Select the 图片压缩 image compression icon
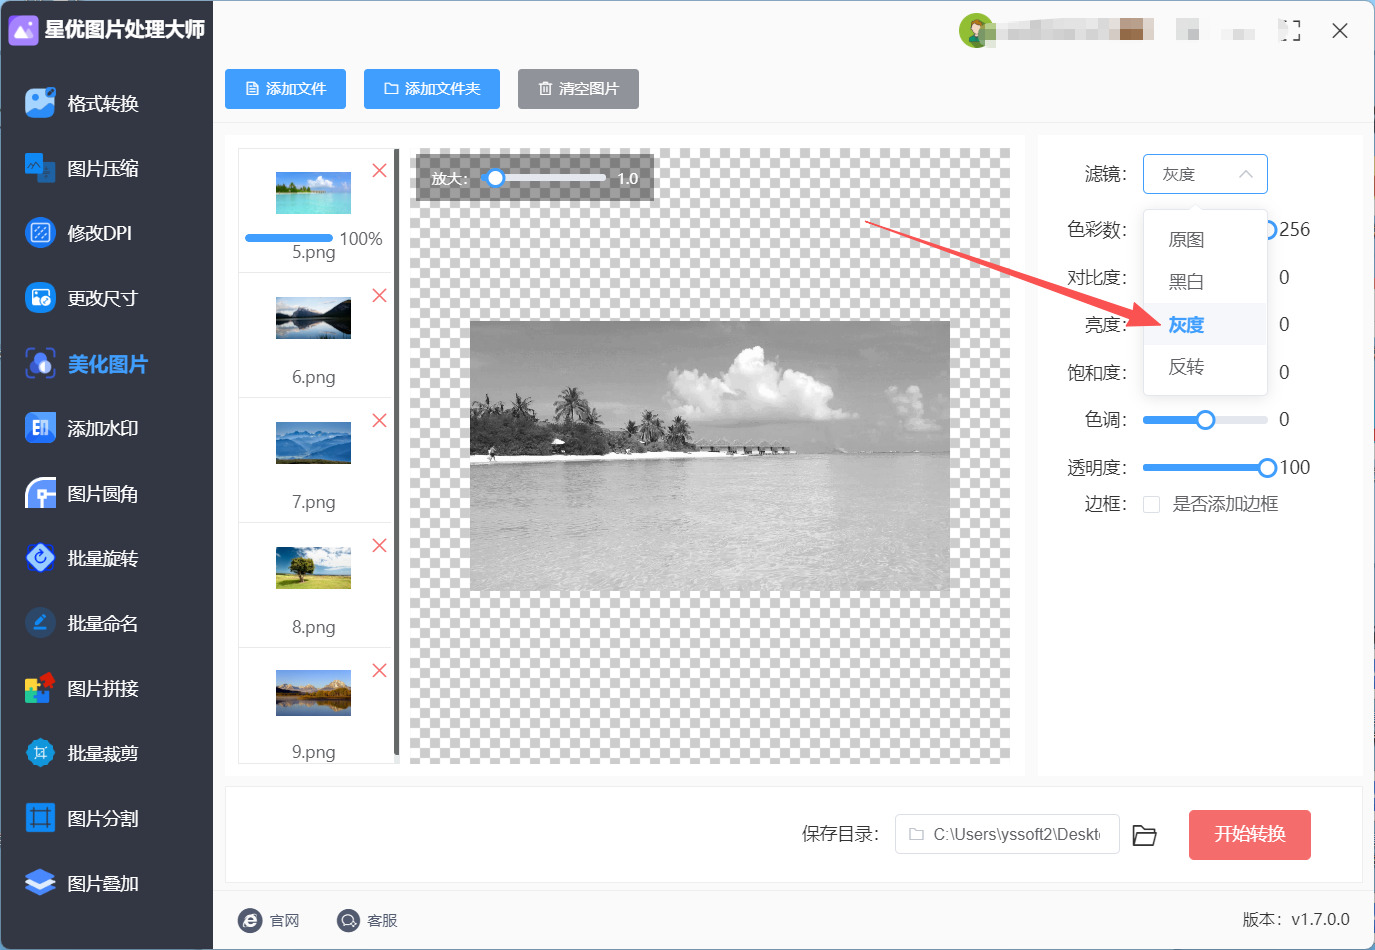 pyautogui.click(x=40, y=168)
